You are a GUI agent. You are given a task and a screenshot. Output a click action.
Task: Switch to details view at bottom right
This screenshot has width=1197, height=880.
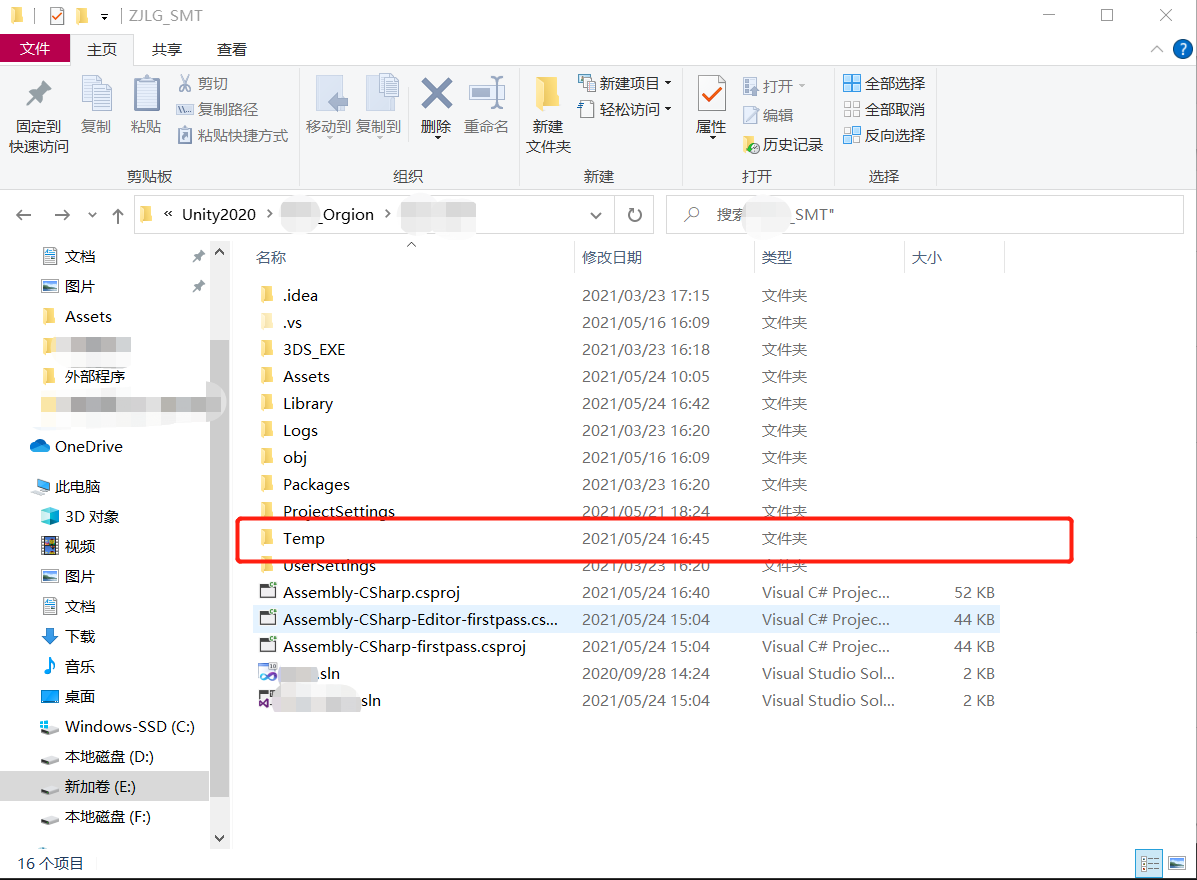[1149, 862]
